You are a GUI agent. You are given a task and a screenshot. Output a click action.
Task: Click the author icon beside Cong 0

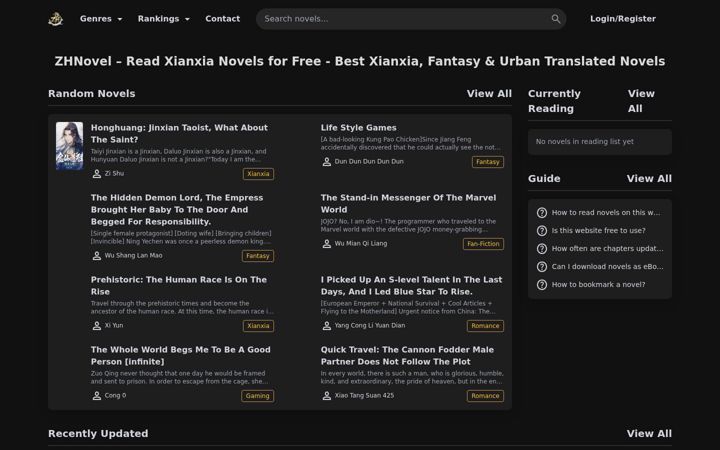(x=96, y=395)
